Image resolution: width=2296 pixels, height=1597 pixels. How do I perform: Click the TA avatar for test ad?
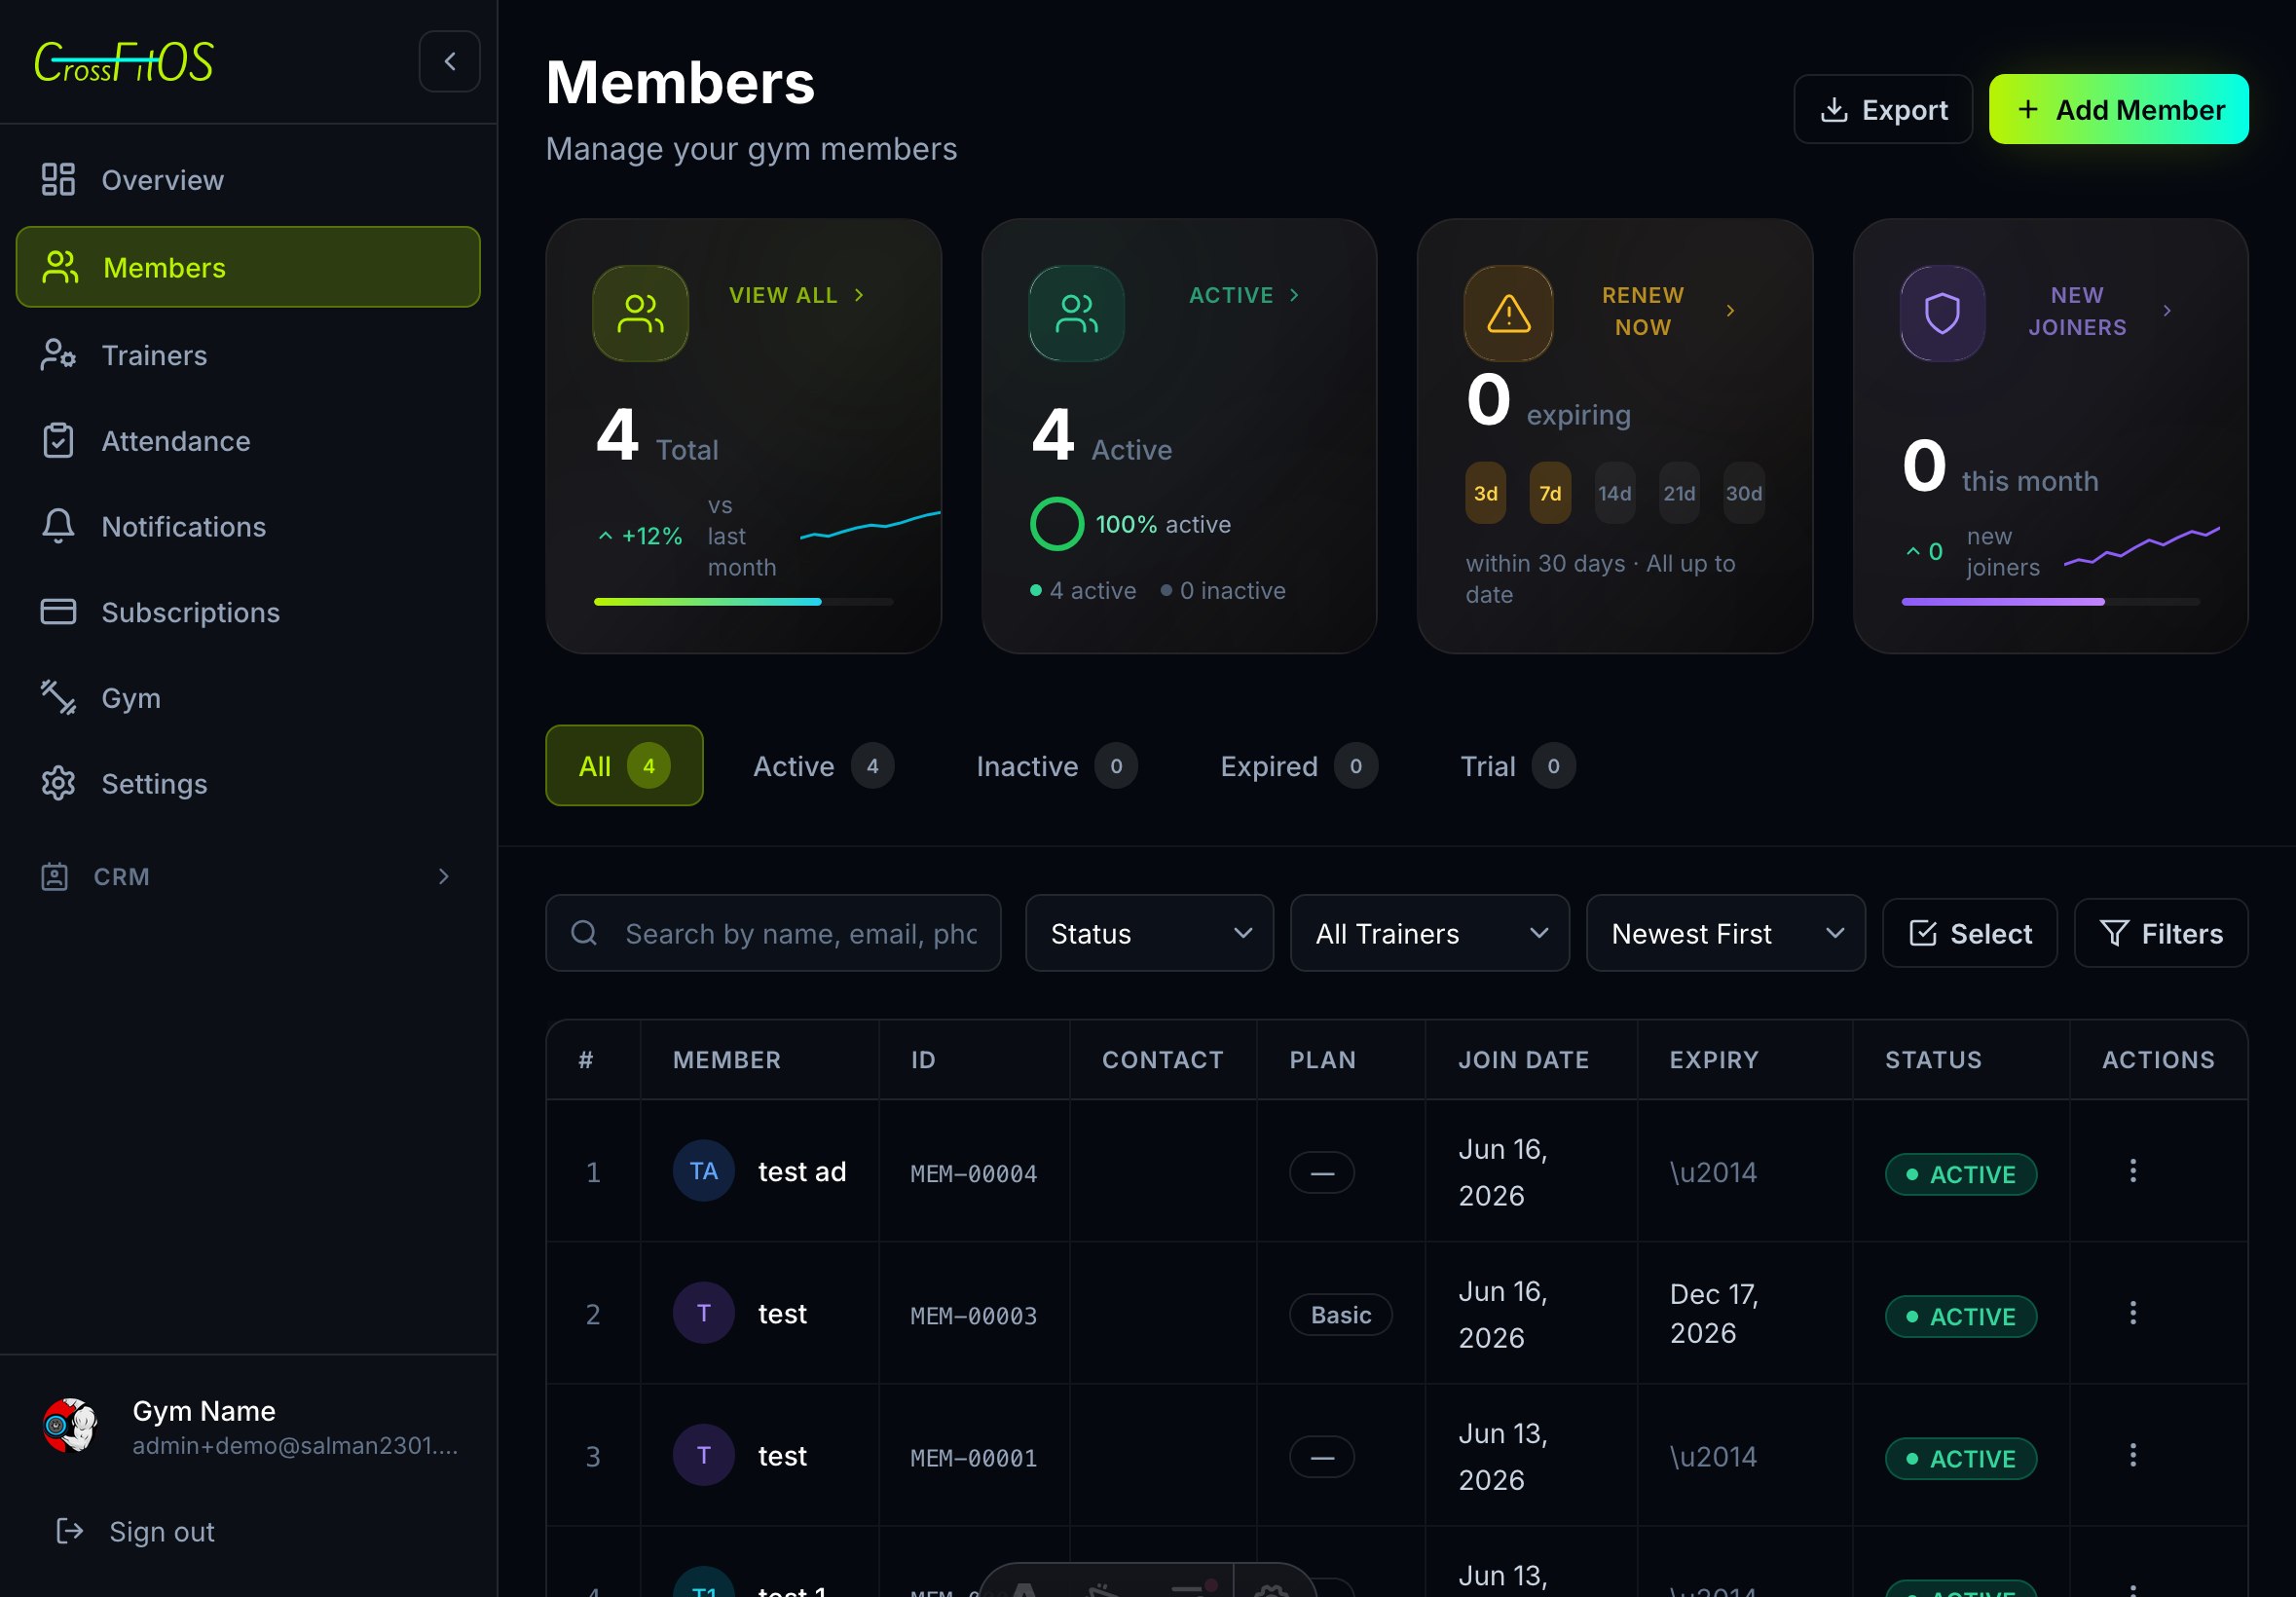tap(703, 1171)
